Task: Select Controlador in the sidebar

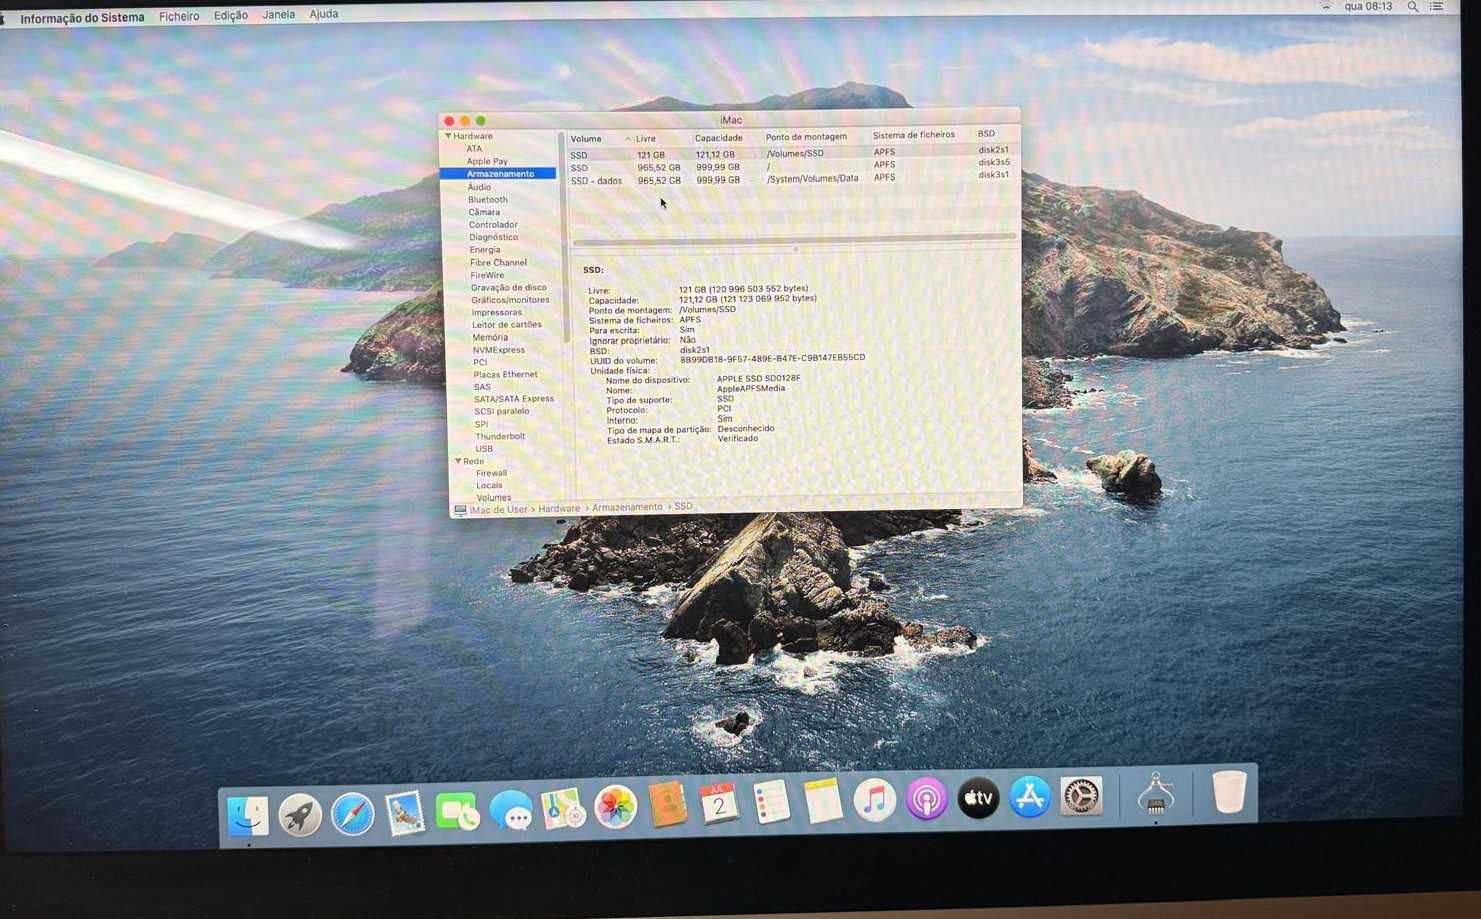Action: [x=493, y=225]
